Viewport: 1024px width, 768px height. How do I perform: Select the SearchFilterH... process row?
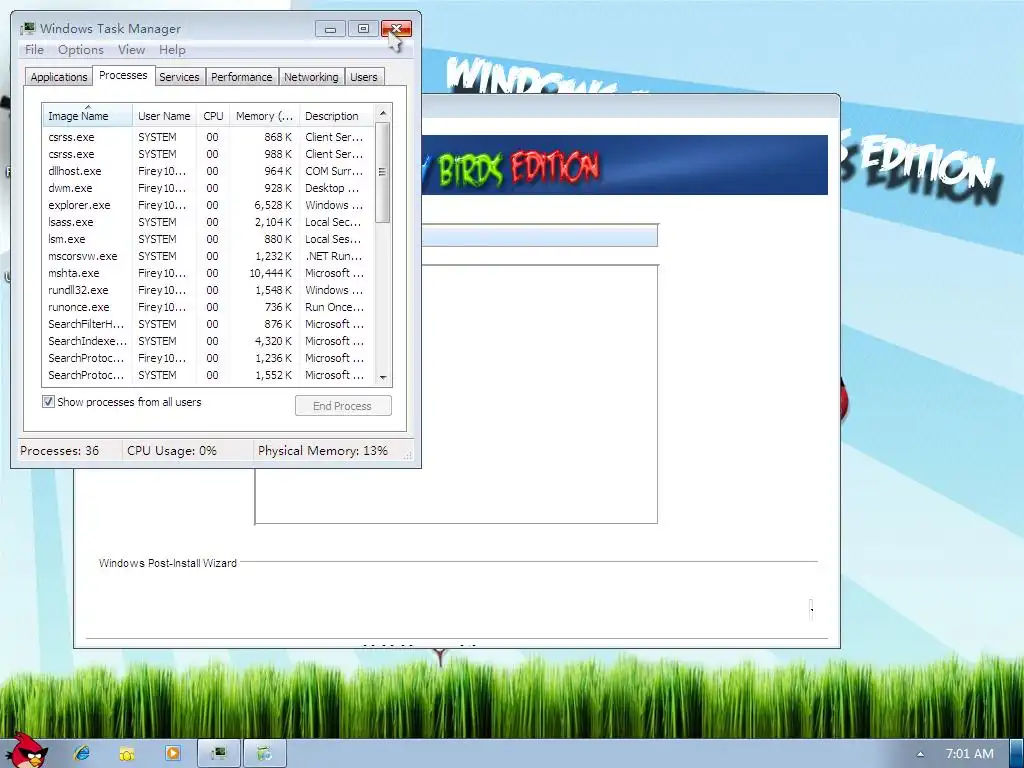click(x=208, y=324)
